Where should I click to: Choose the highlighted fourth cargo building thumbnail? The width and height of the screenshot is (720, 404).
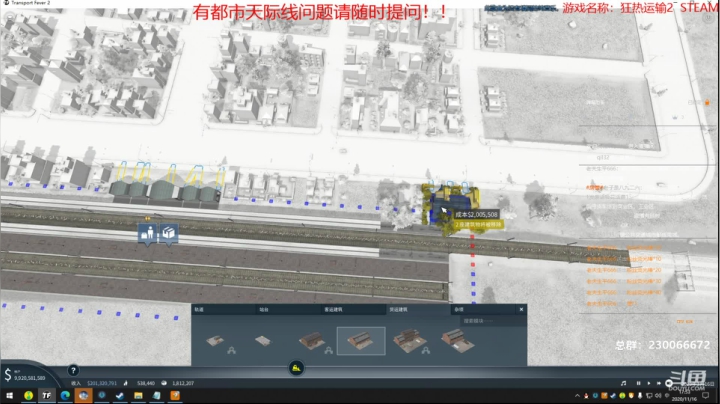361,341
